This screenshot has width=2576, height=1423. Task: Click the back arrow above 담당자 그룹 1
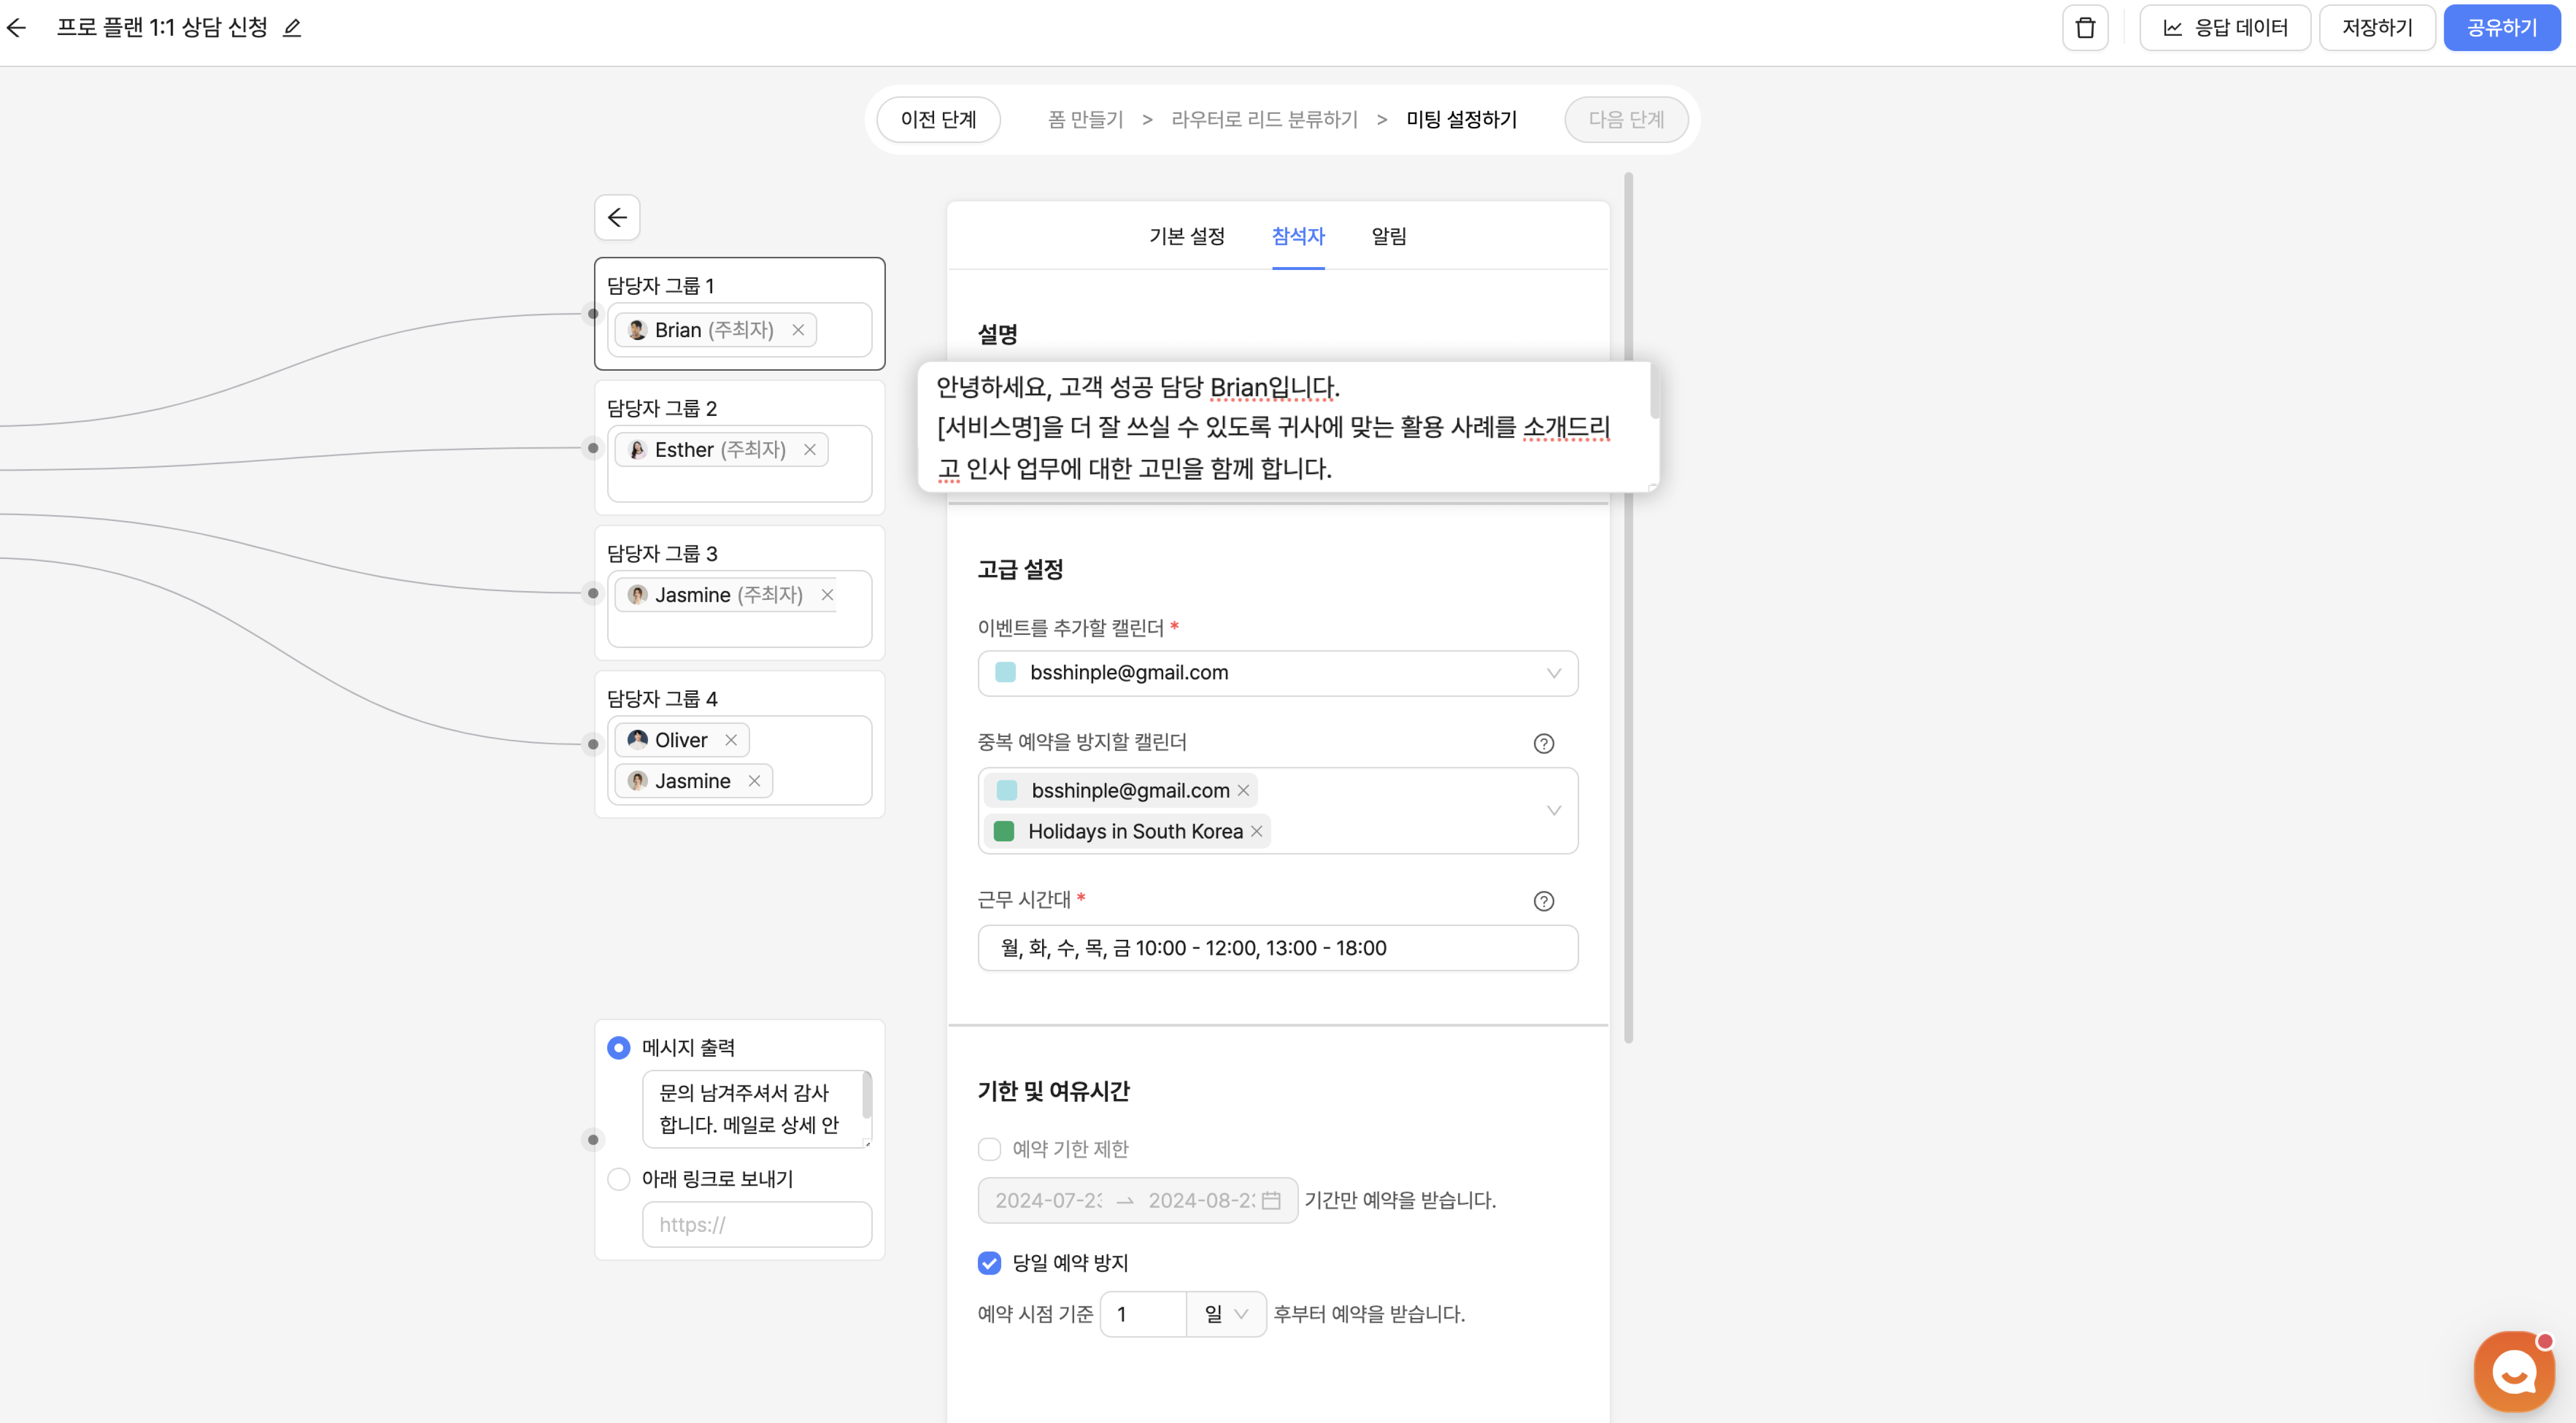tap(617, 217)
